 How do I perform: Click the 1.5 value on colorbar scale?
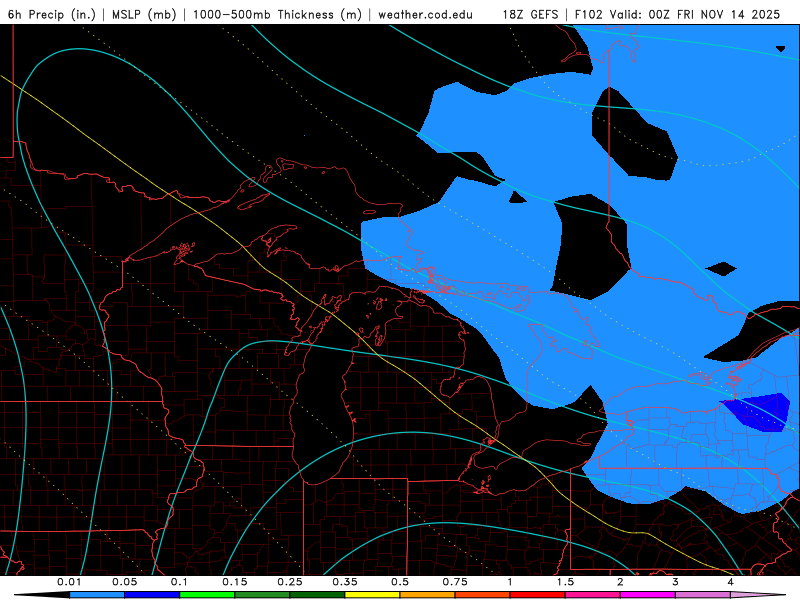click(x=565, y=582)
